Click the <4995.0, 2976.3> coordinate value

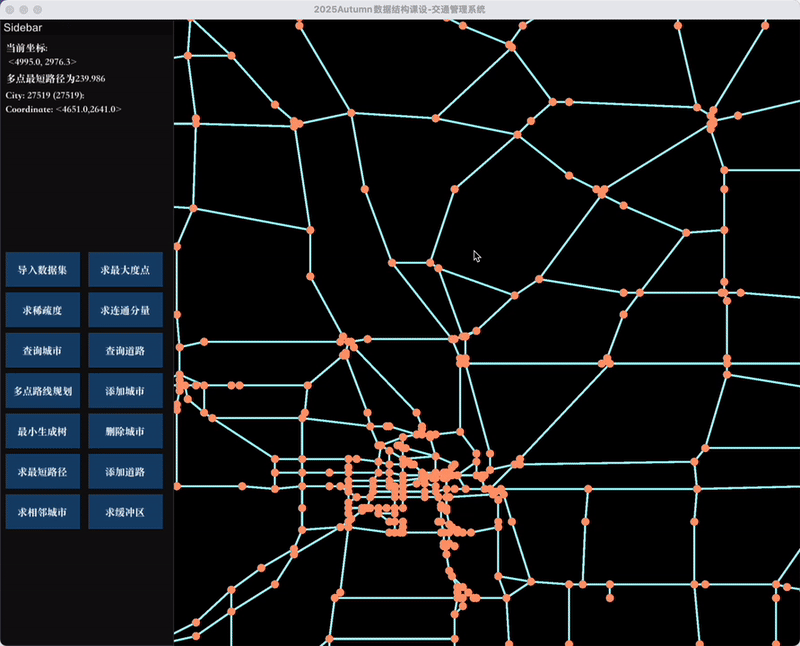pyautogui.click(x=42, y=62)
